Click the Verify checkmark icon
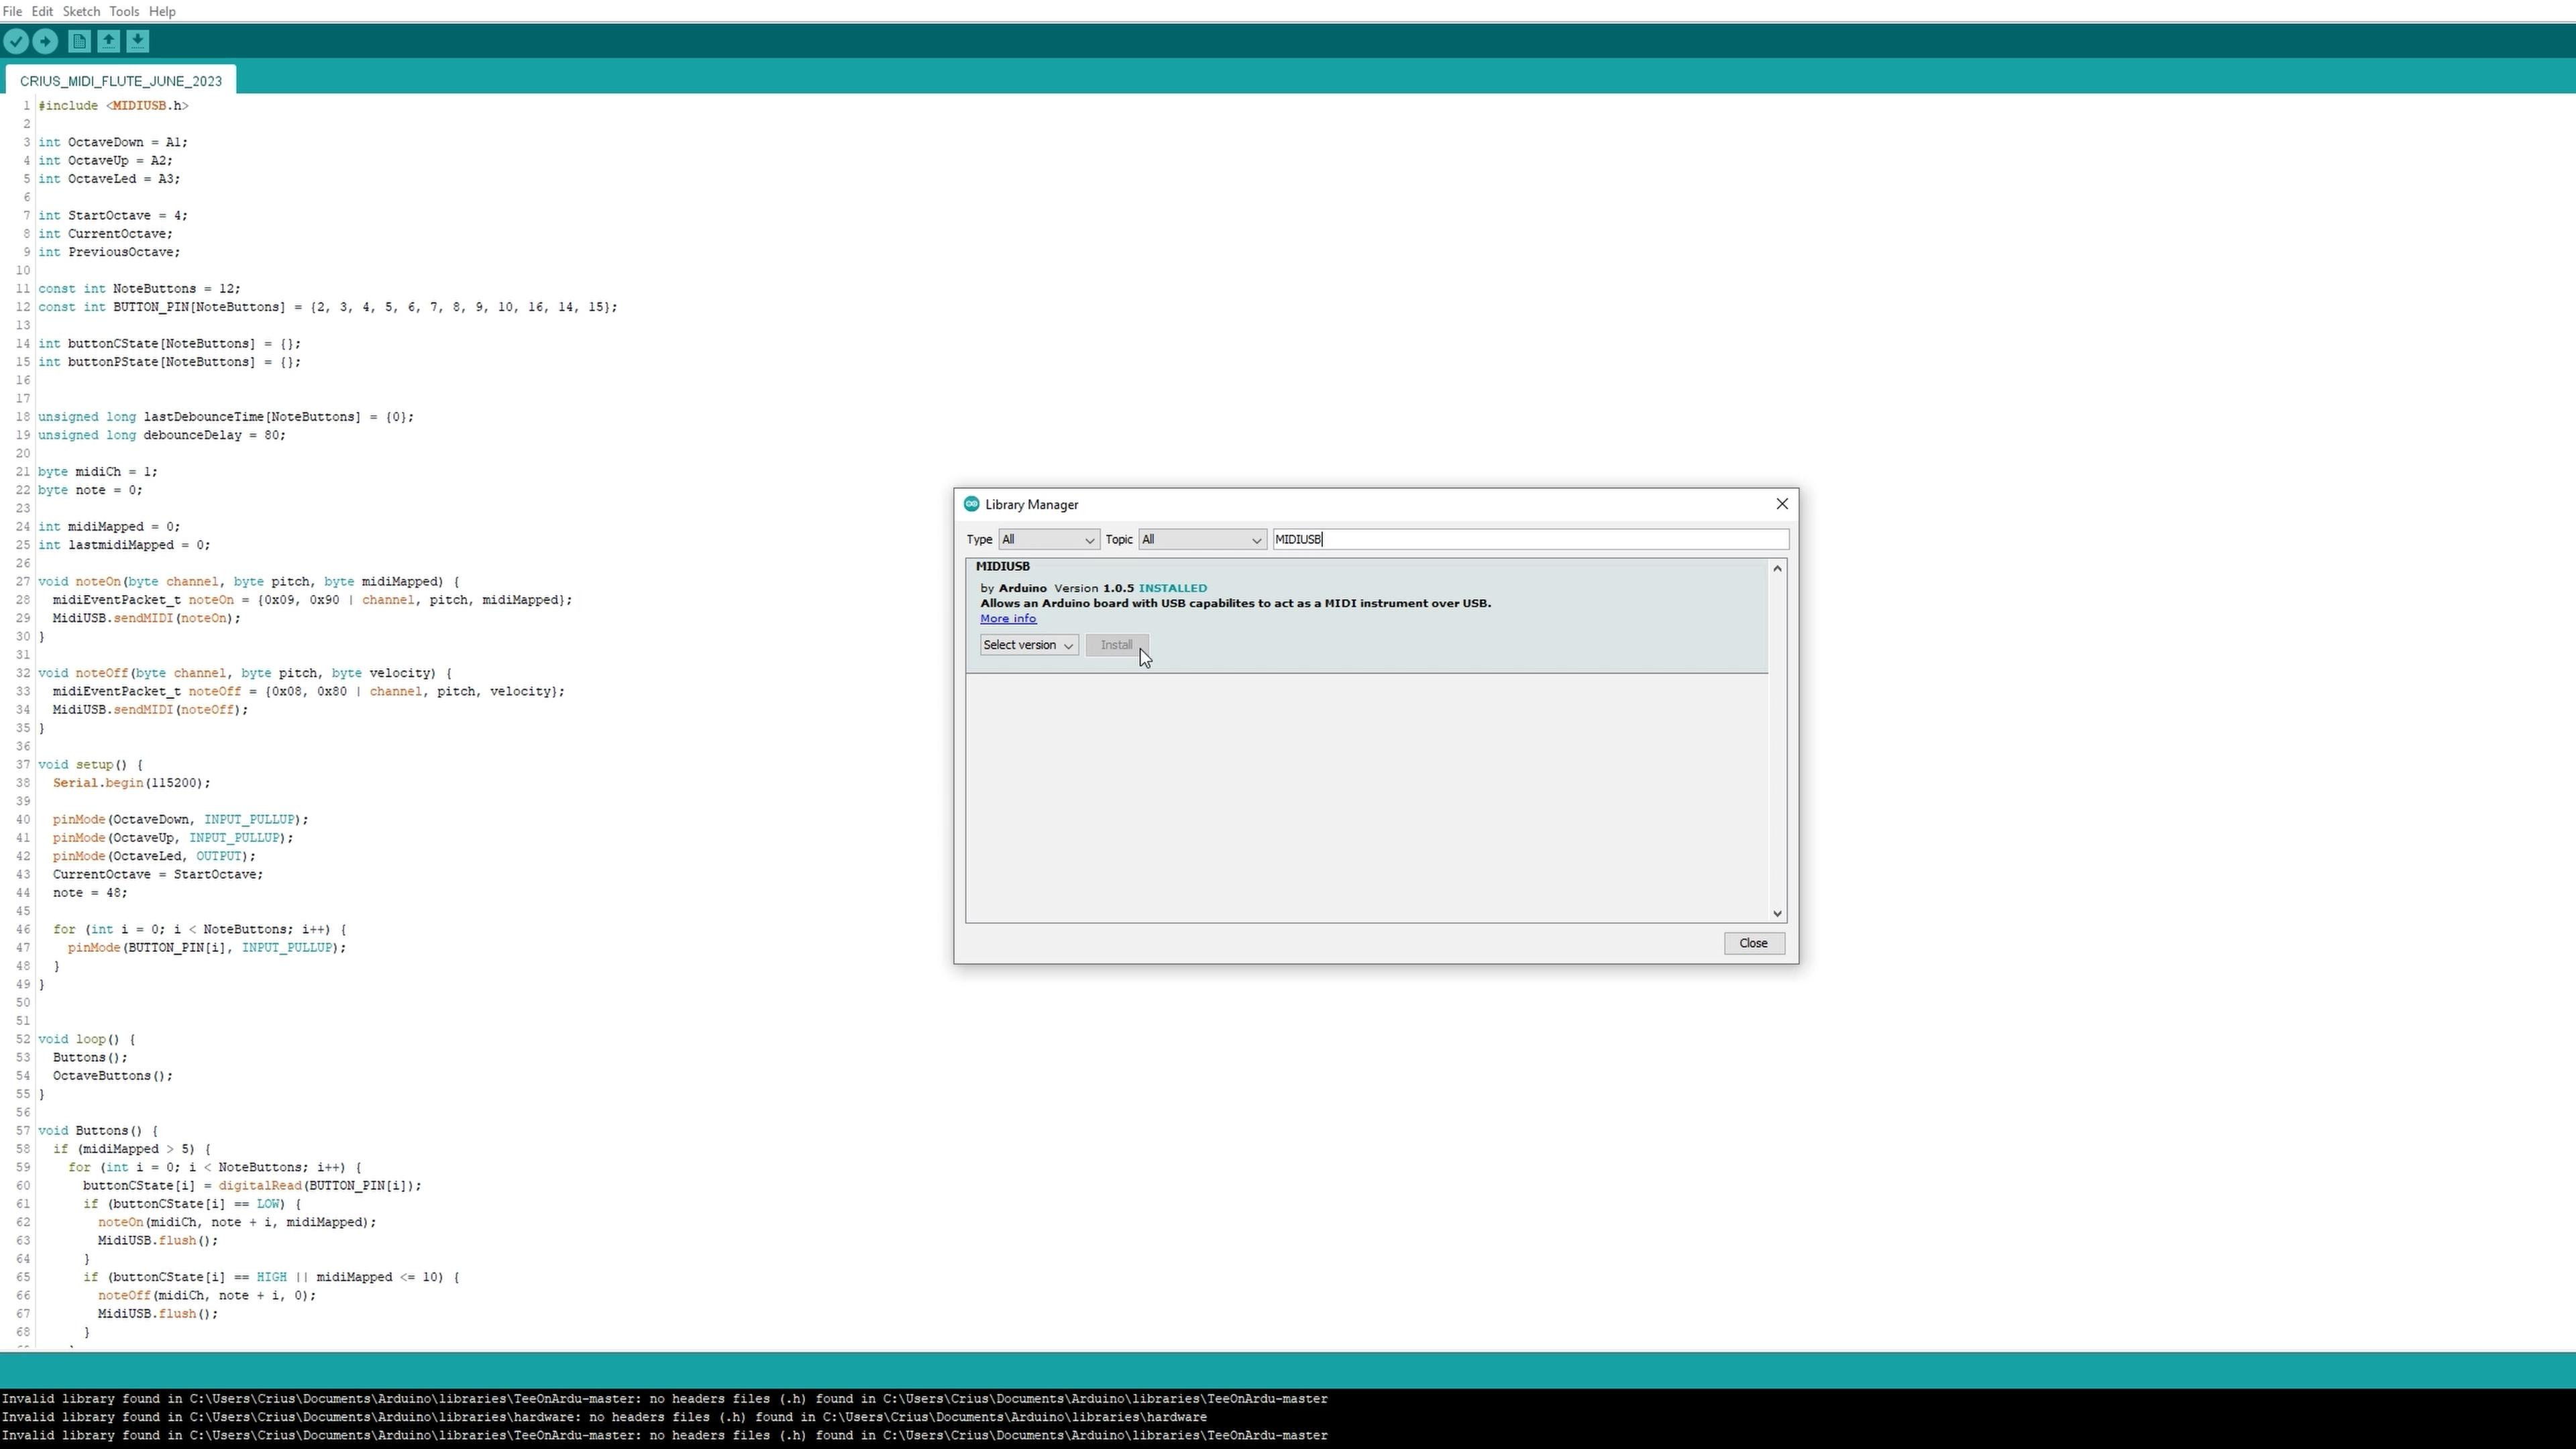The image size is (2576, 1449). coord(16,41)
